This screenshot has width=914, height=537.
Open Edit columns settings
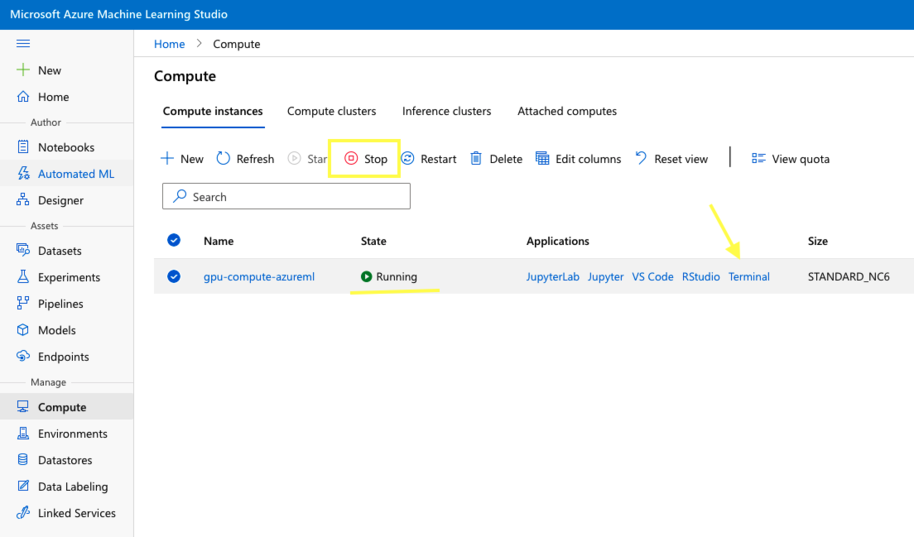pos(578,159)
